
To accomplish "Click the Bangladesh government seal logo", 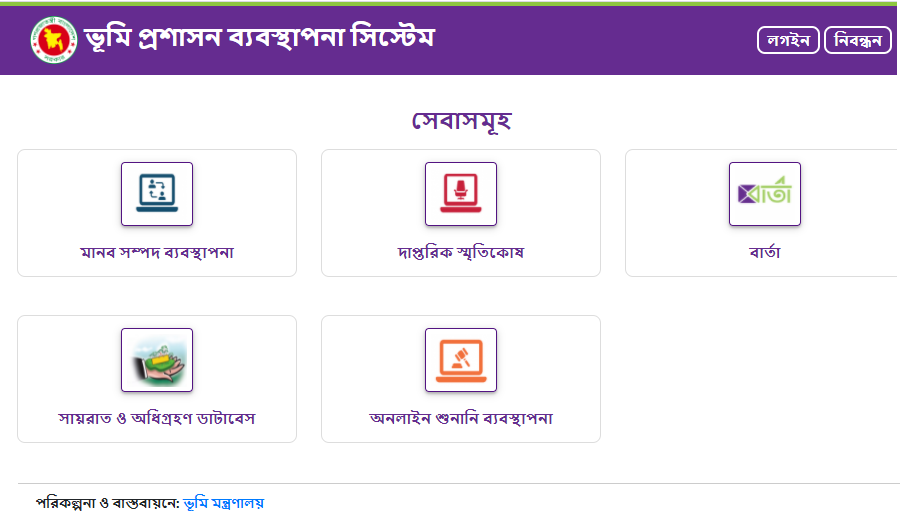I will pyautogui.click(x=53, y=40).
